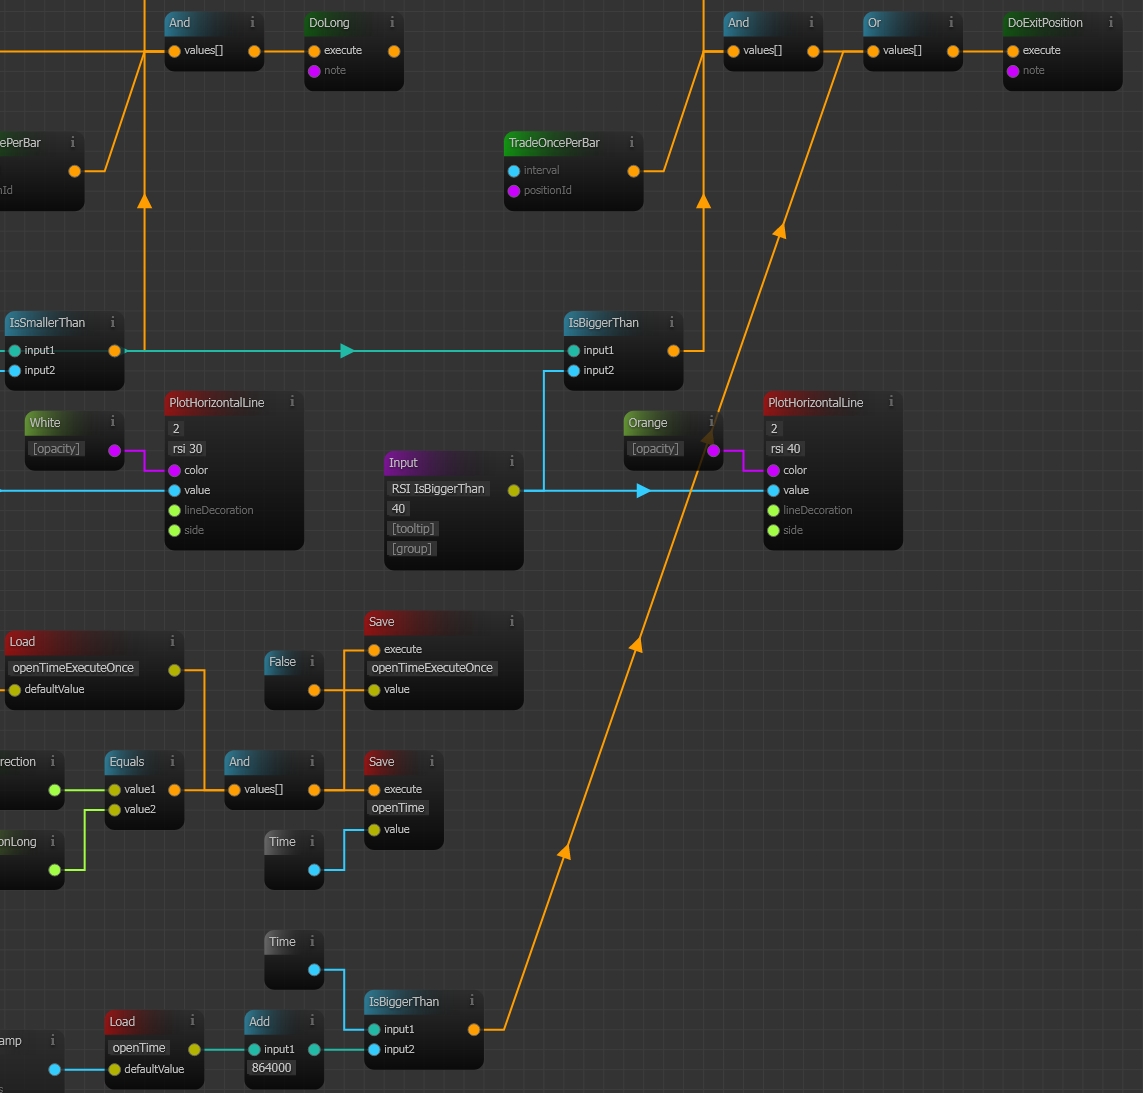The image size is (1143, 1093).
Task: Click the False node's output port
Action: (x=314, y=690)
